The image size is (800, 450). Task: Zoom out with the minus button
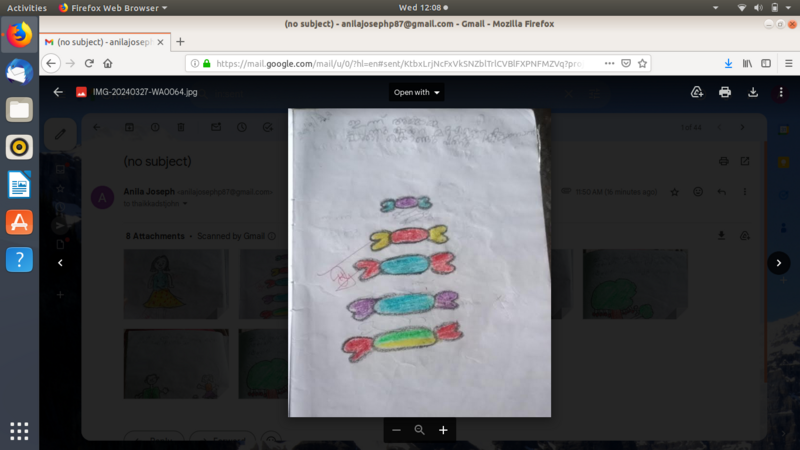[x=396, y=430]
